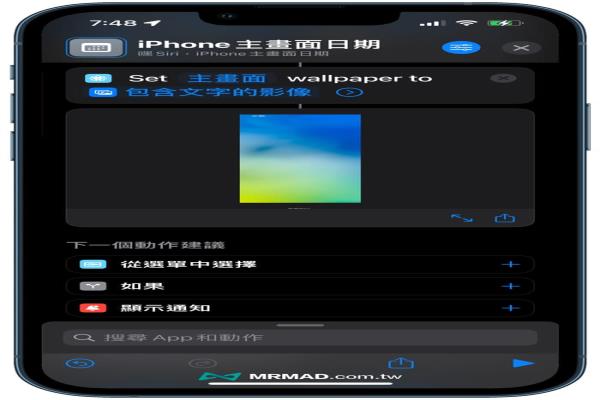Select the 顯示通知 suggestion
The width and height of the screenshot is (600, 400).
tap(300, 308)
